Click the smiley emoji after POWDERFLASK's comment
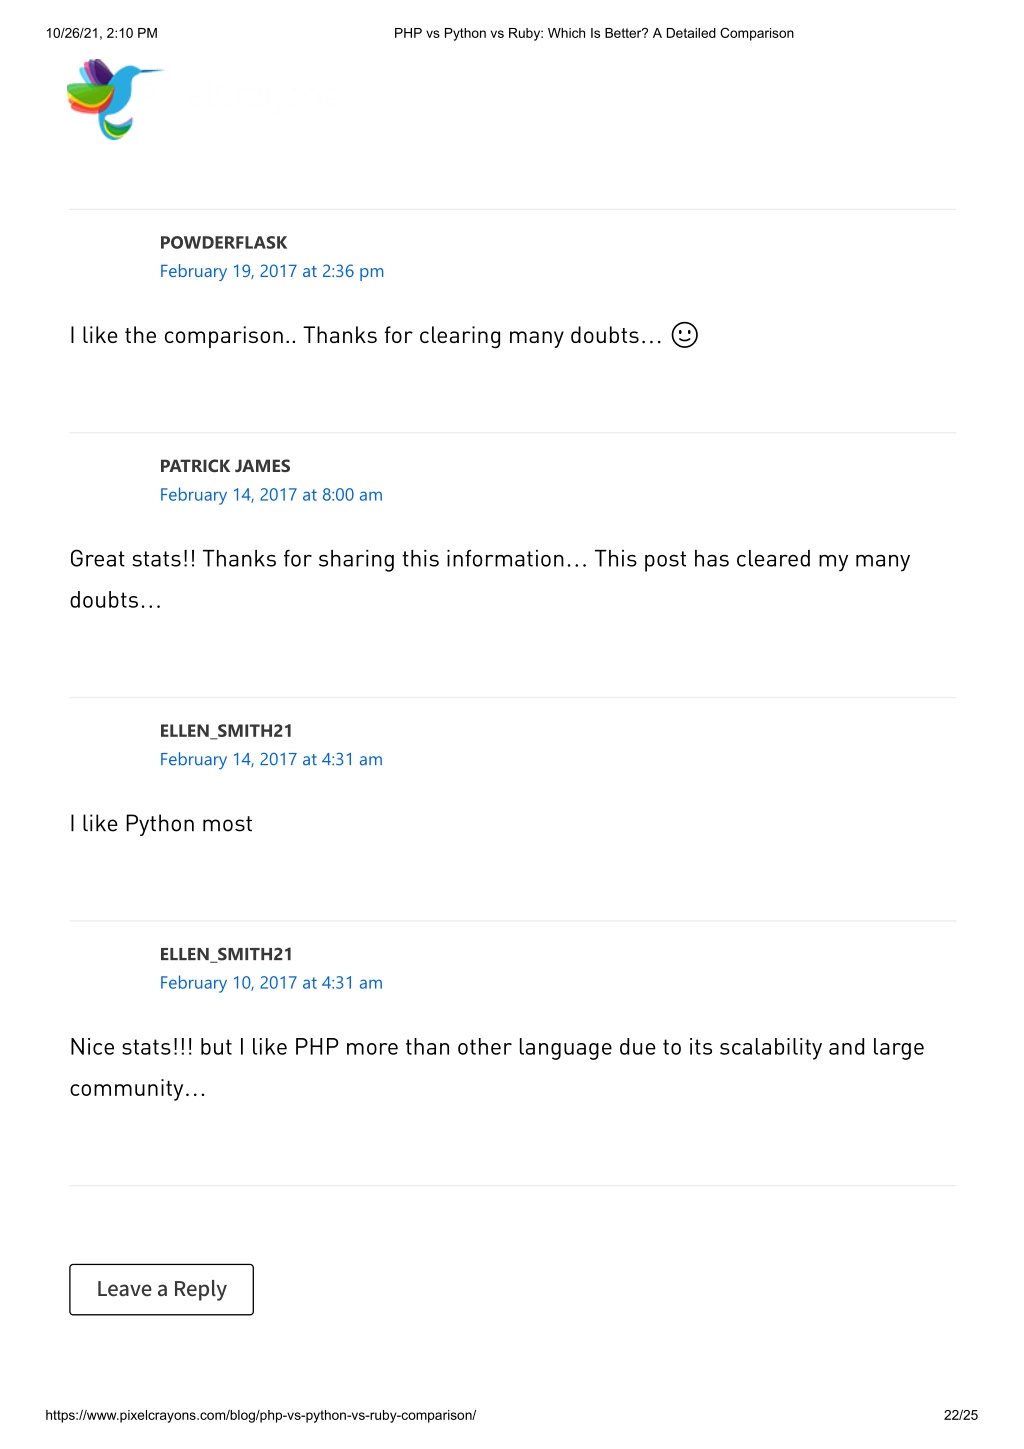Screen dimensions: 1024x1449 coord(685,335)
